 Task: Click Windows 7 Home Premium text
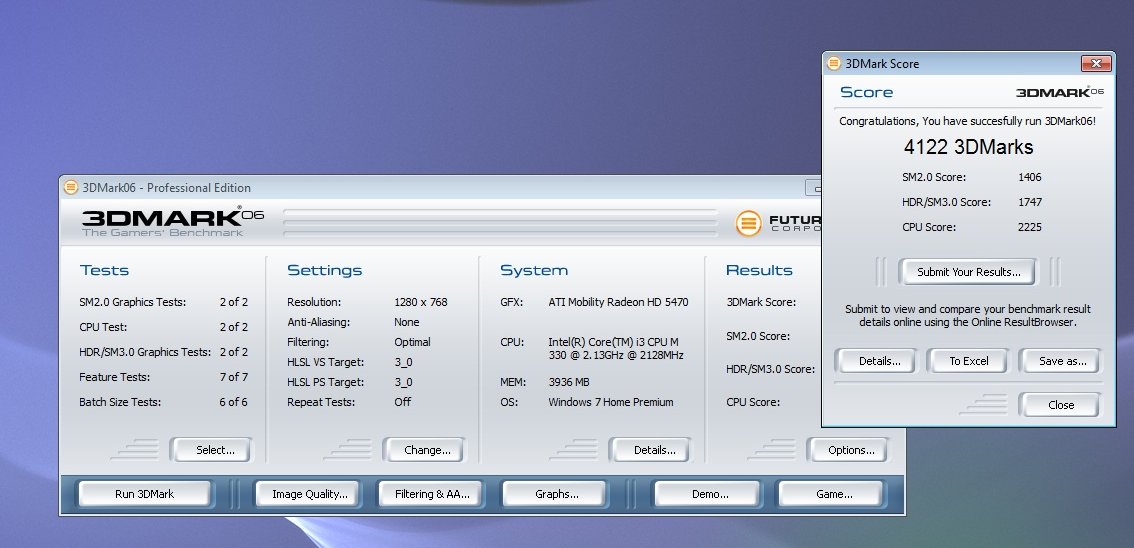pos(610,402)
